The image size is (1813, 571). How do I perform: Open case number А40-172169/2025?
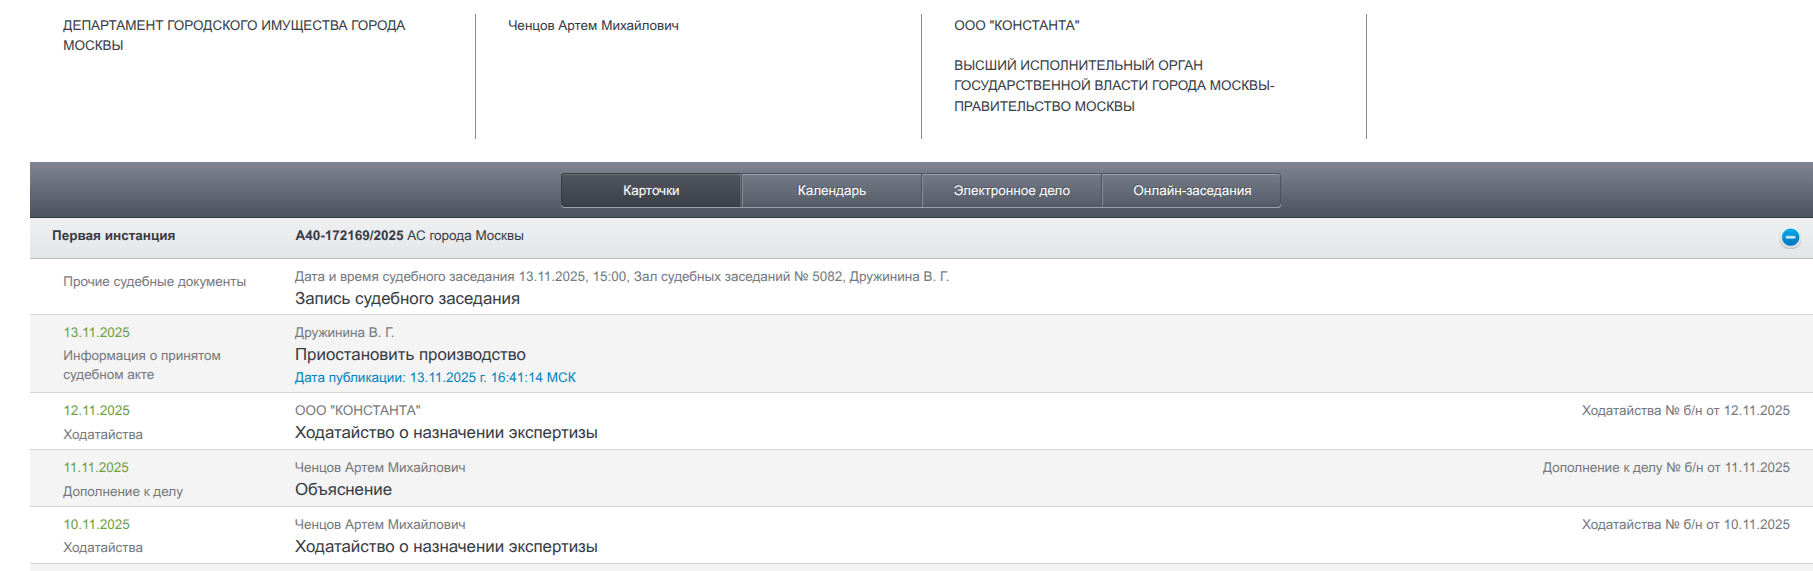coord(349,236)
